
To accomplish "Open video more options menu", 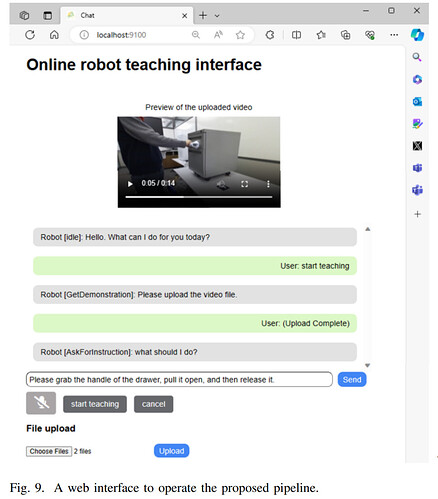I will click(x=268, y=184).
